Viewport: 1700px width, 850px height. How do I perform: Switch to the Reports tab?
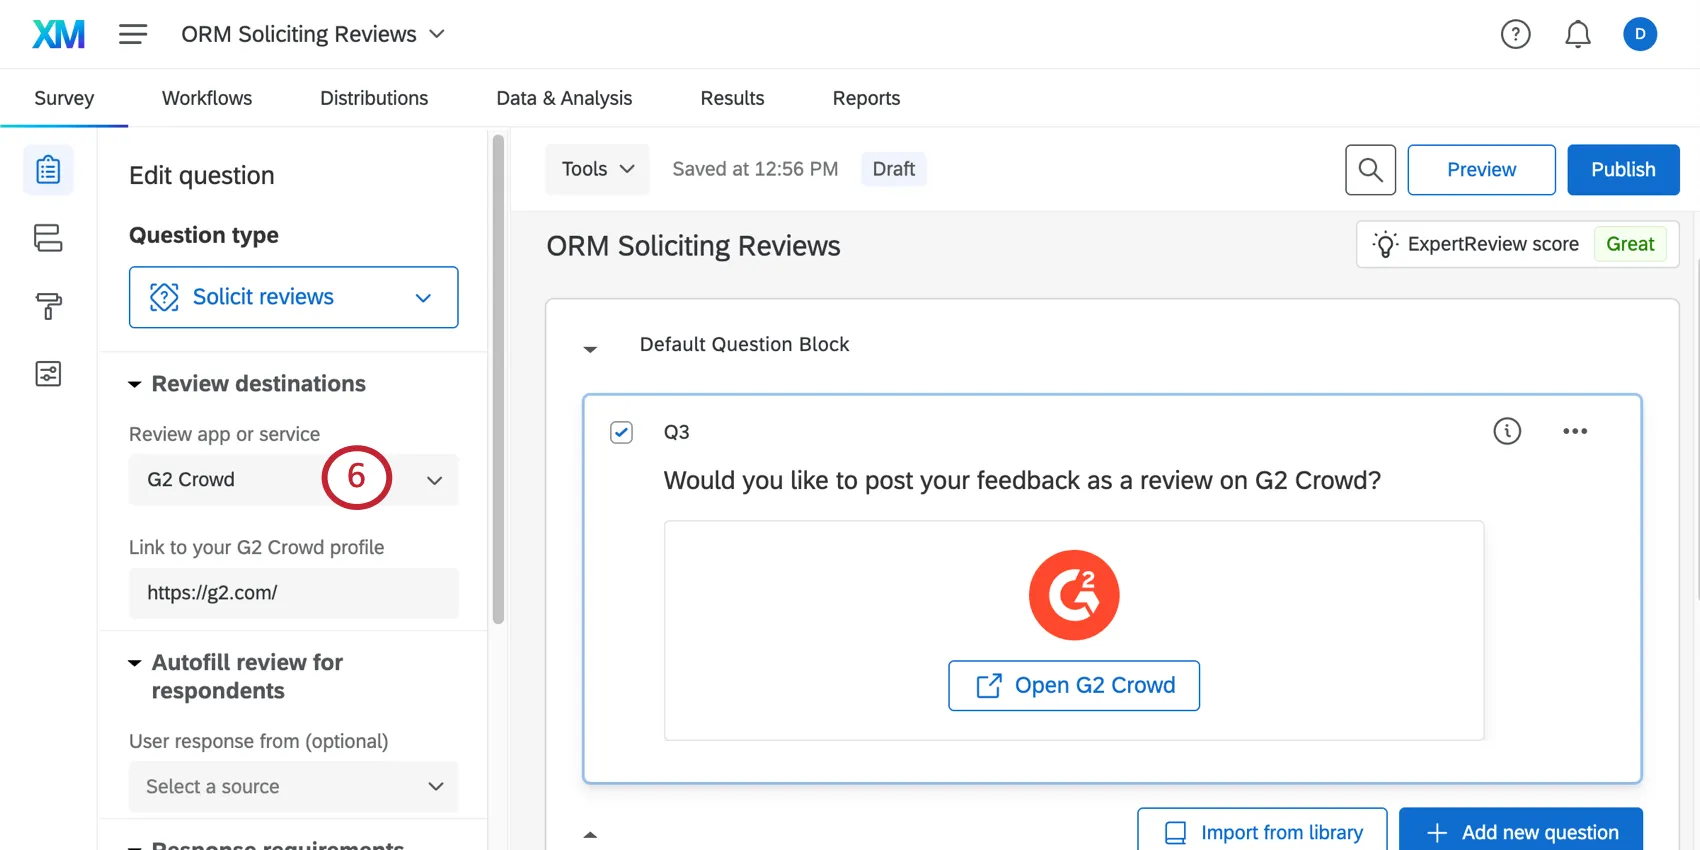click(866, 98)
